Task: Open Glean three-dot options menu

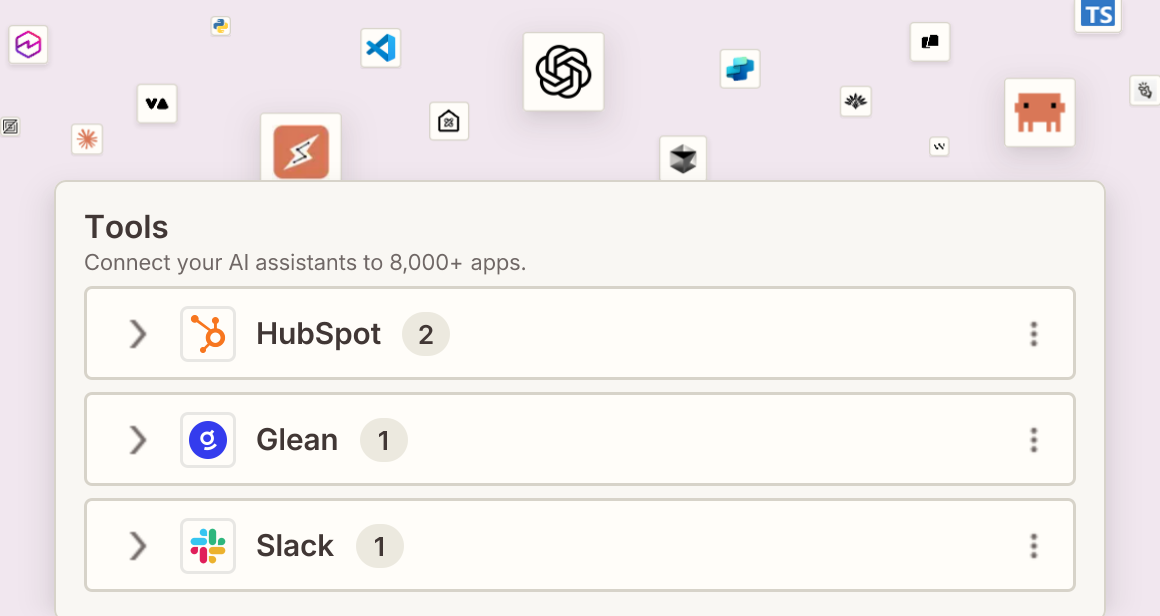Action: tap(1033, 440)
